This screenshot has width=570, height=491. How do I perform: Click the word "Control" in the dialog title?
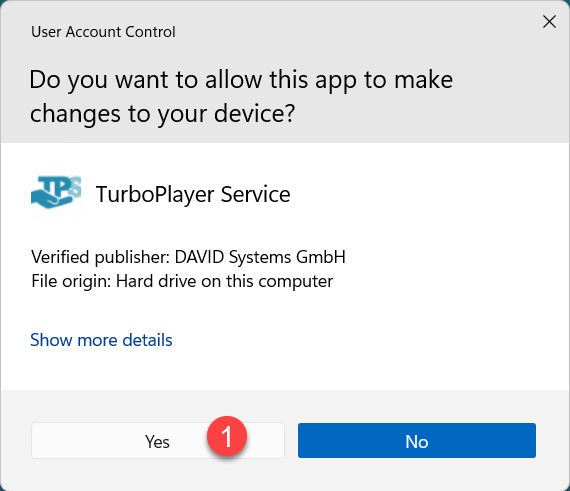tap(150, 32)
